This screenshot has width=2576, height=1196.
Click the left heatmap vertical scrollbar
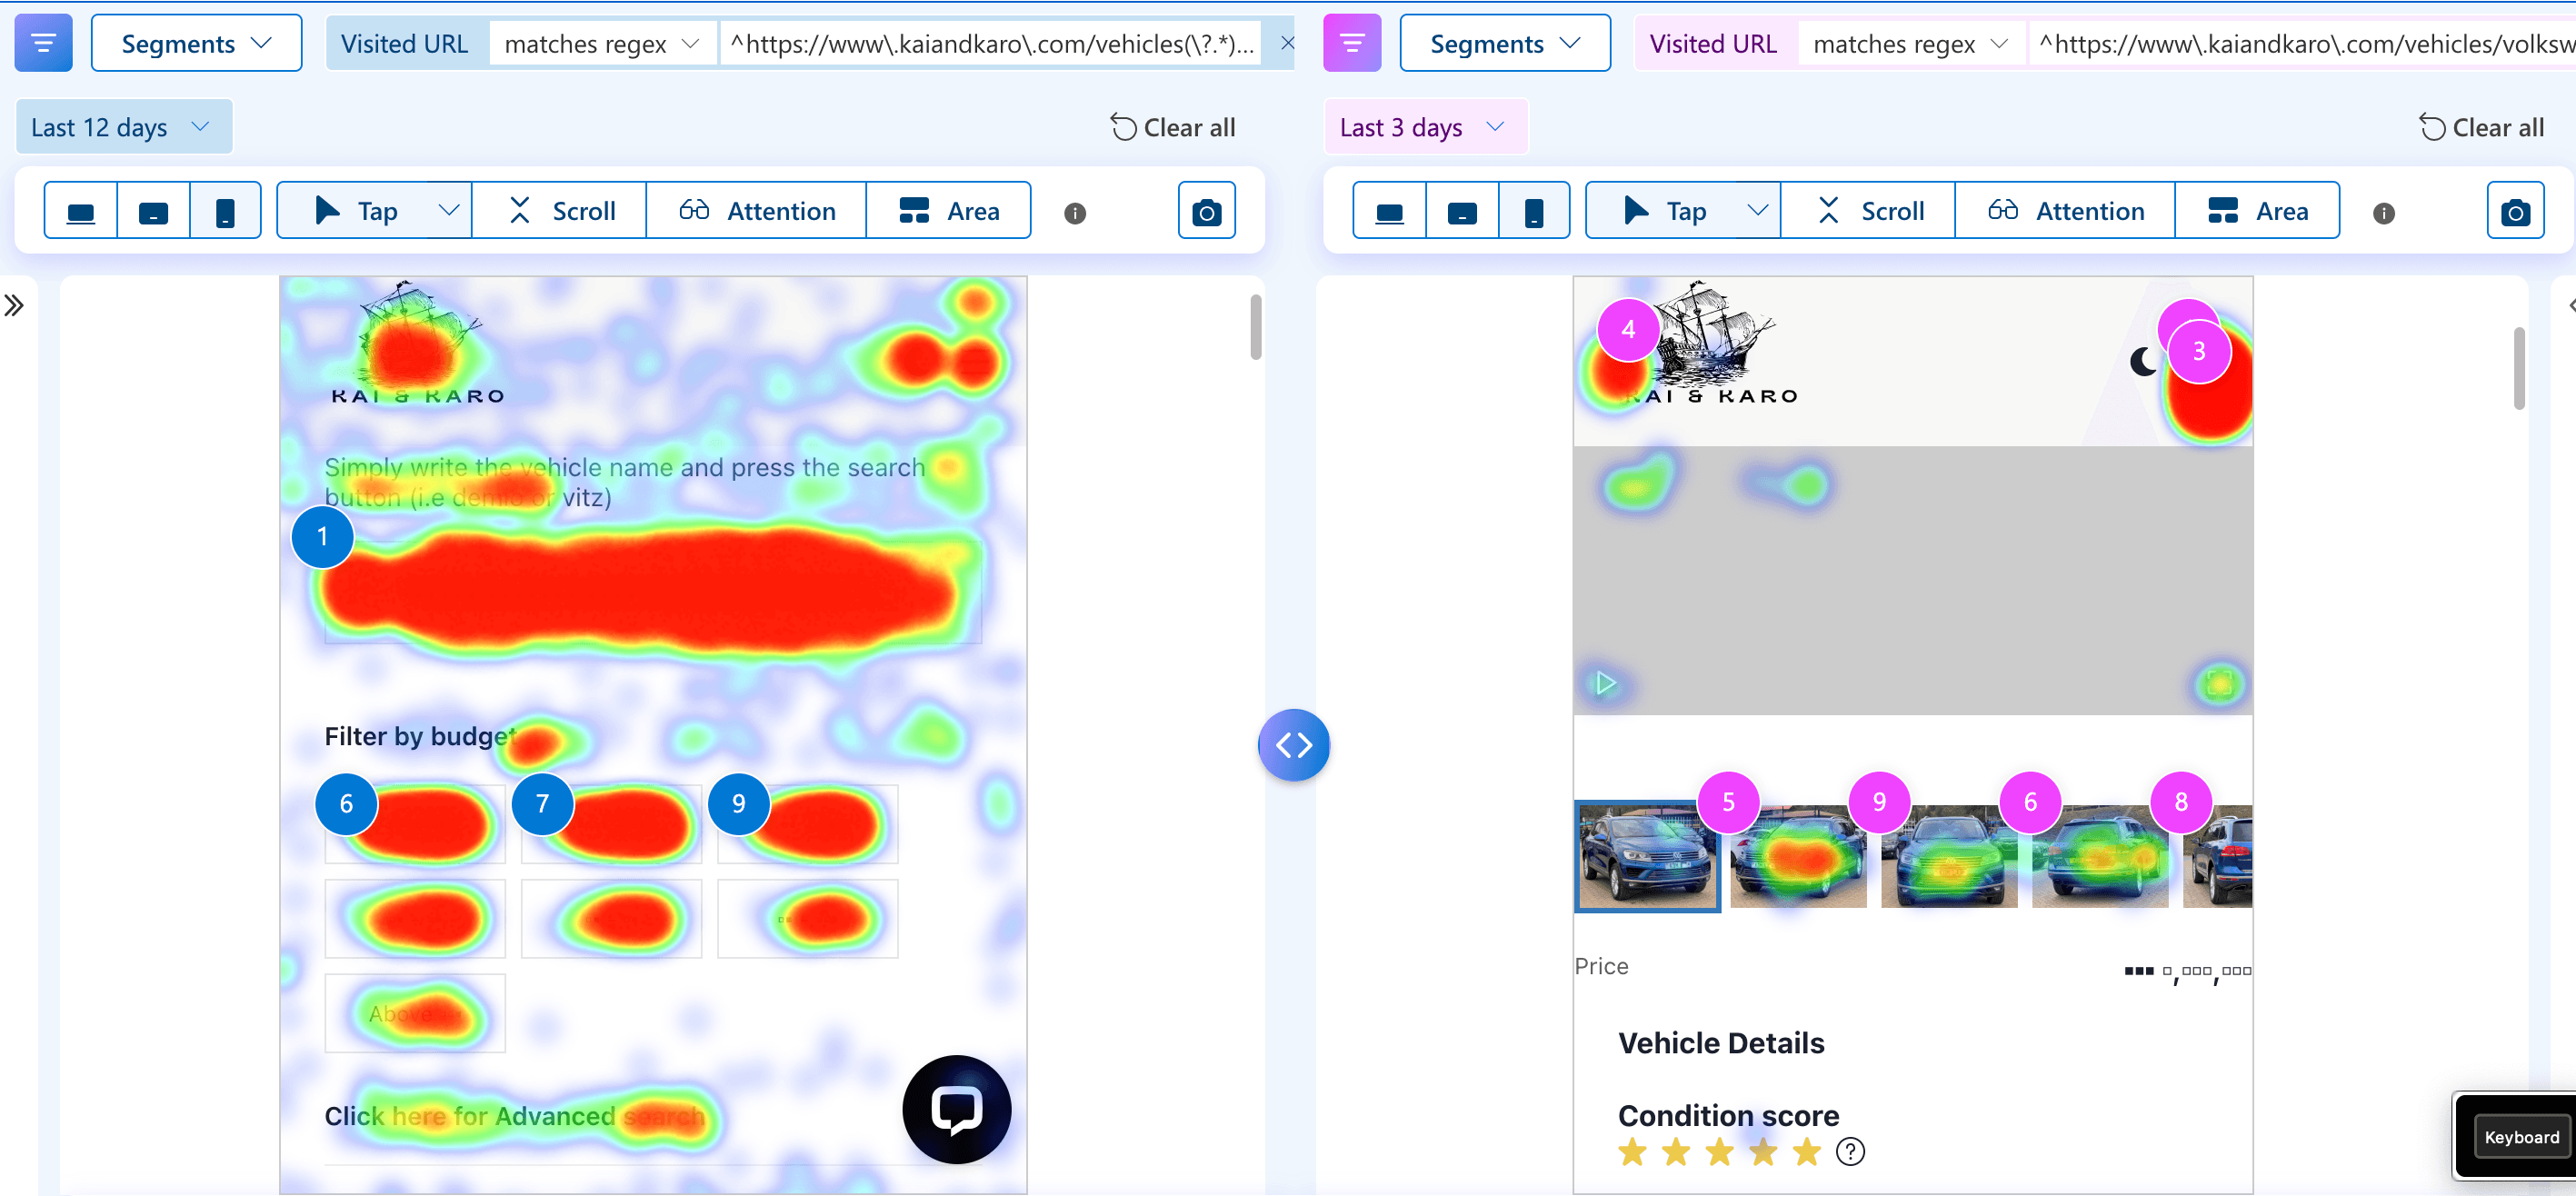1255,327
